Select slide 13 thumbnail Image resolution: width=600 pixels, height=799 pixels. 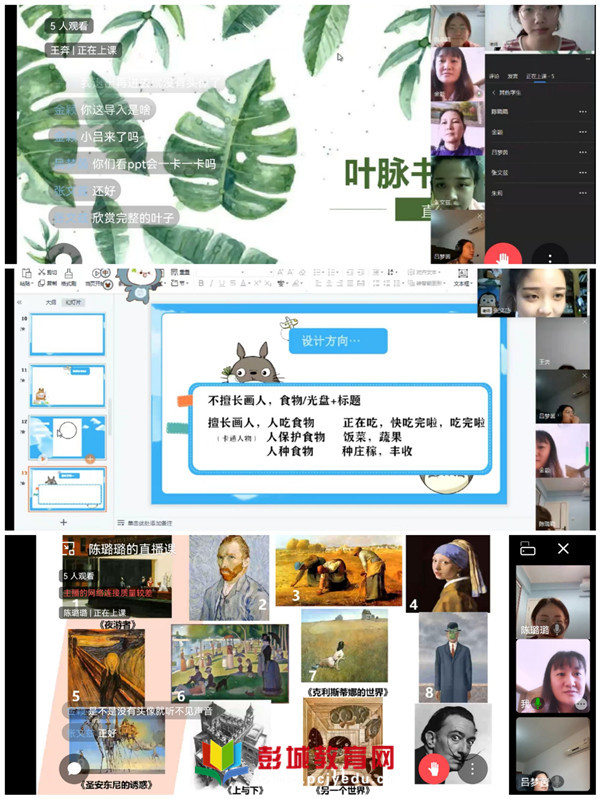point(67,489)
